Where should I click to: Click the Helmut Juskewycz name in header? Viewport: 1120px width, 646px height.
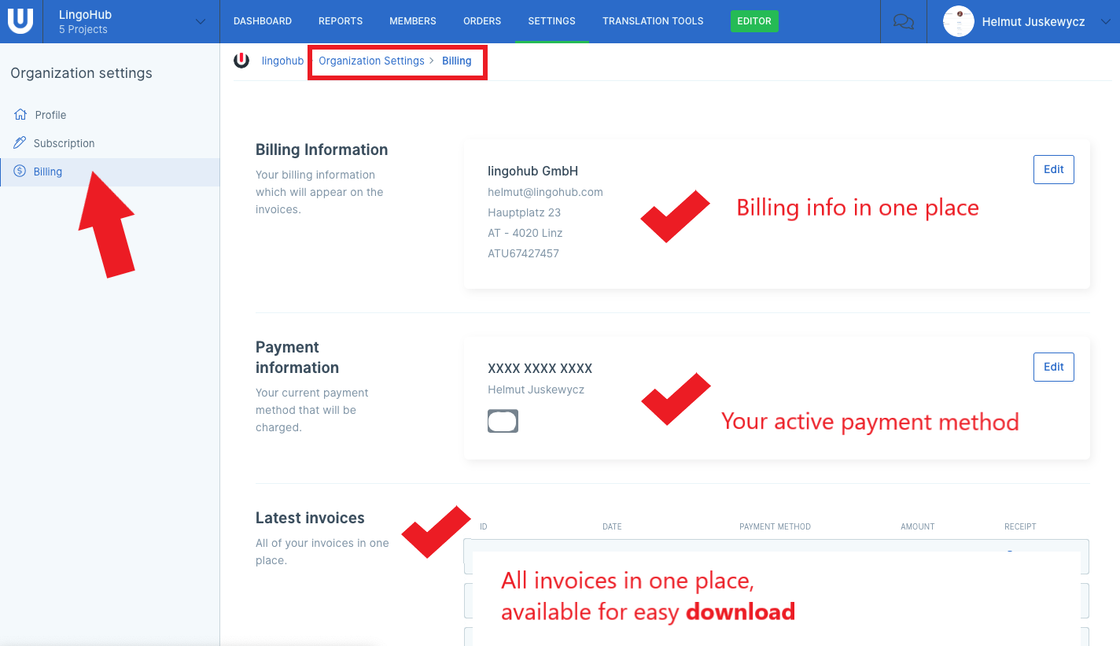(1033, 21)
